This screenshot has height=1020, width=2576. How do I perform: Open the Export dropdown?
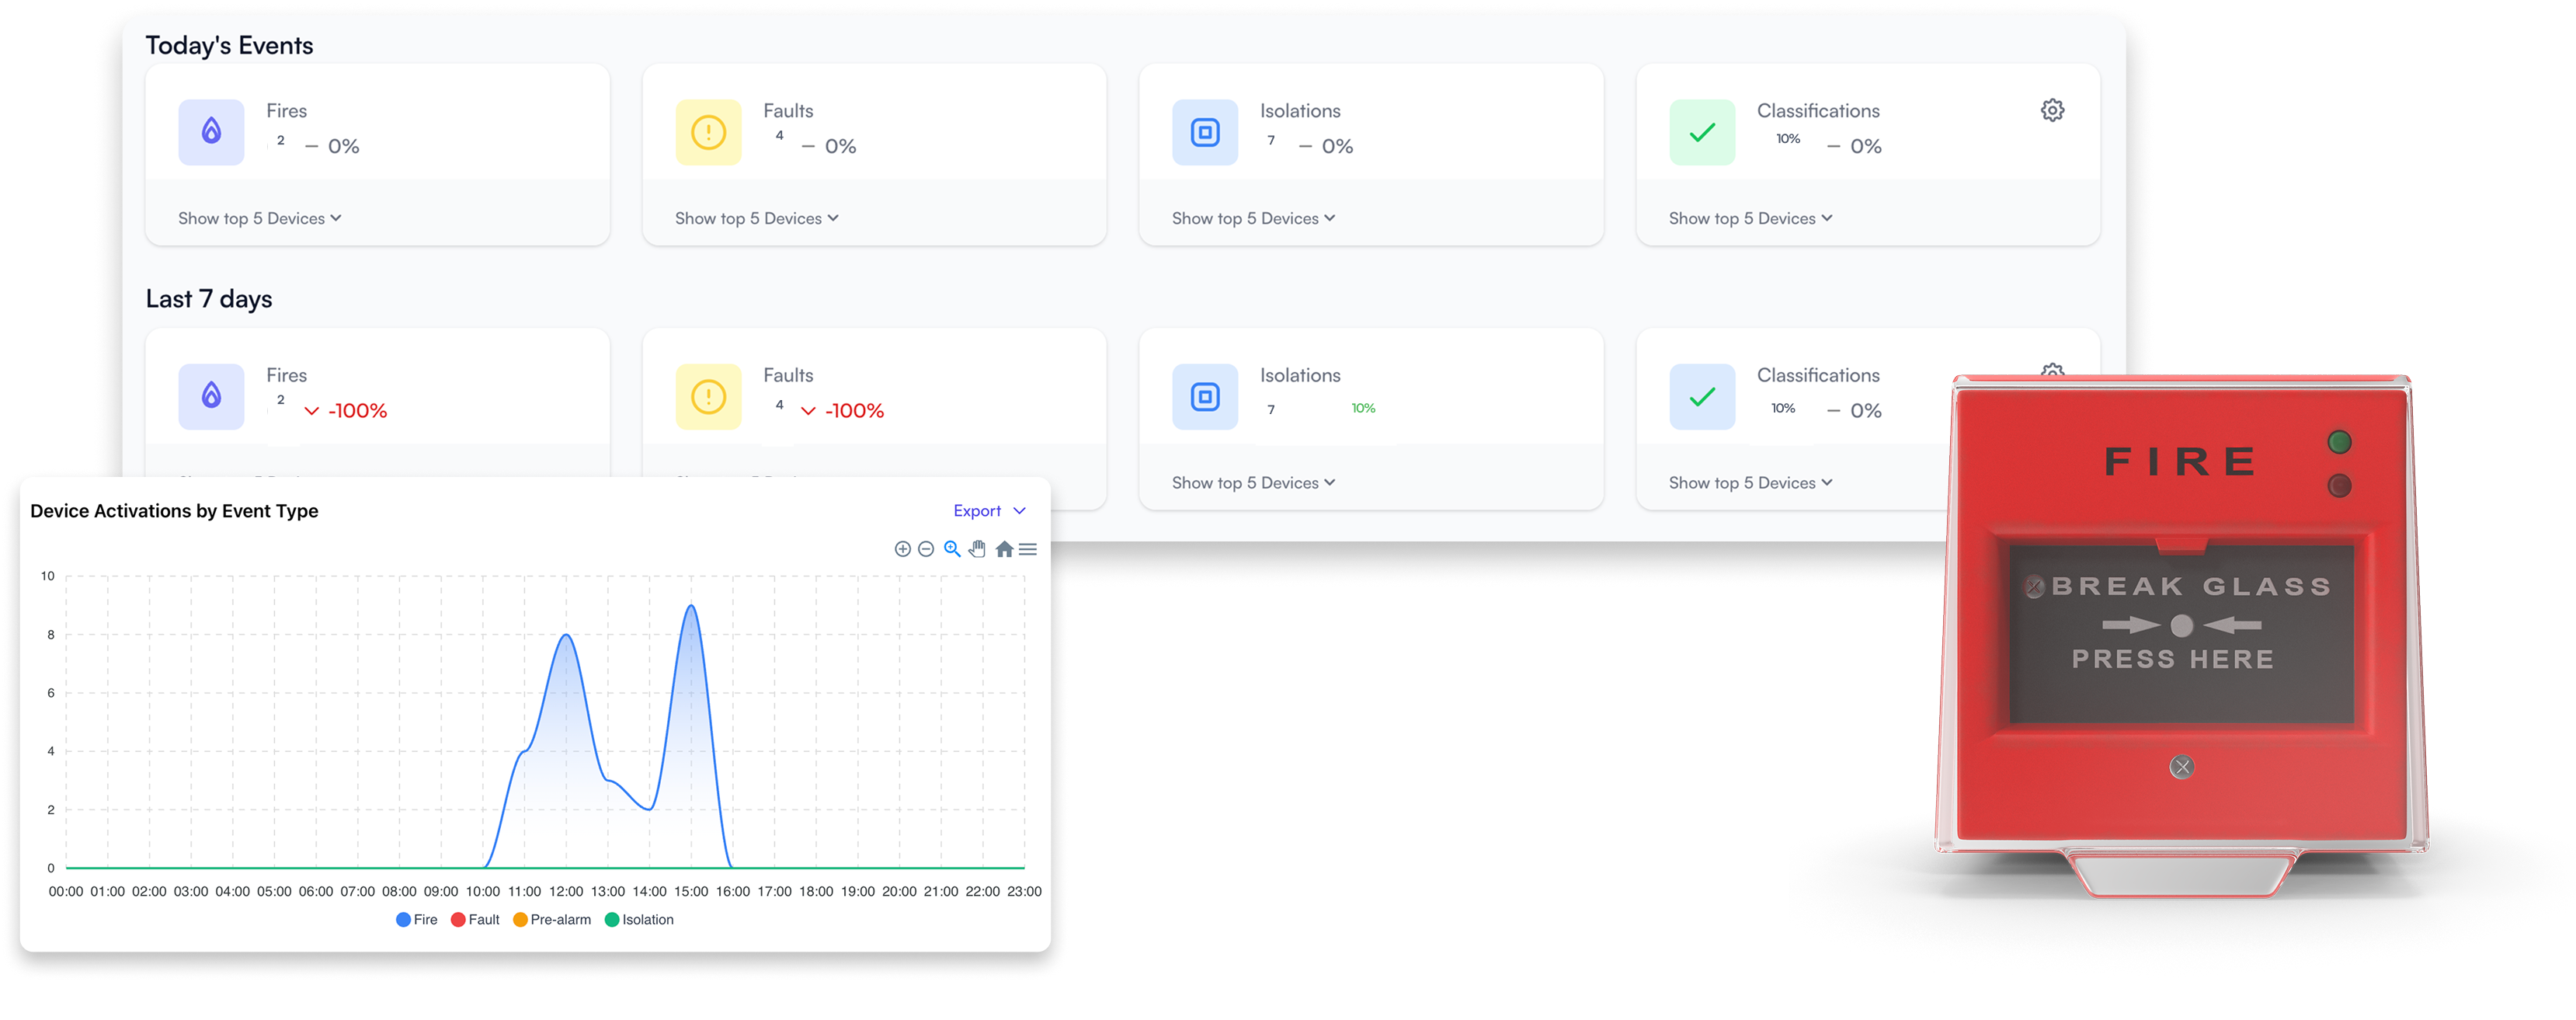pyautogui.click(x=989, y=511)
